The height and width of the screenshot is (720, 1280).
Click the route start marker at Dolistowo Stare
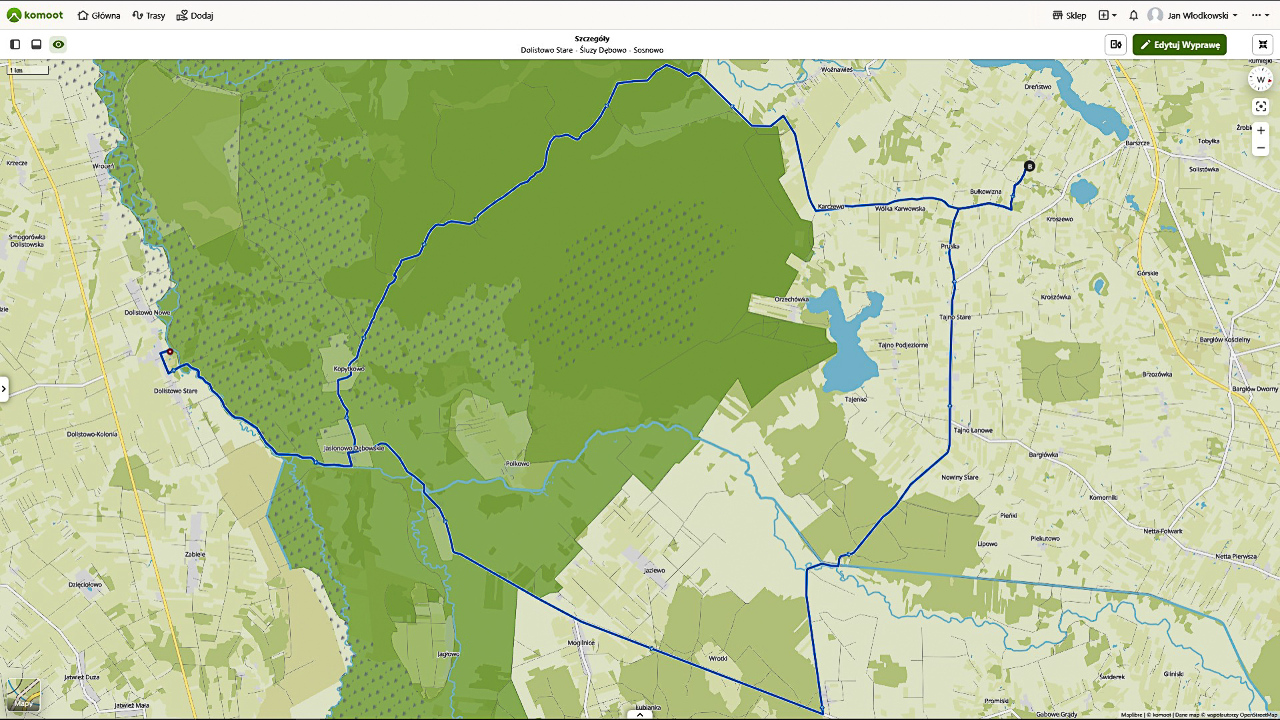click(170, 351)
